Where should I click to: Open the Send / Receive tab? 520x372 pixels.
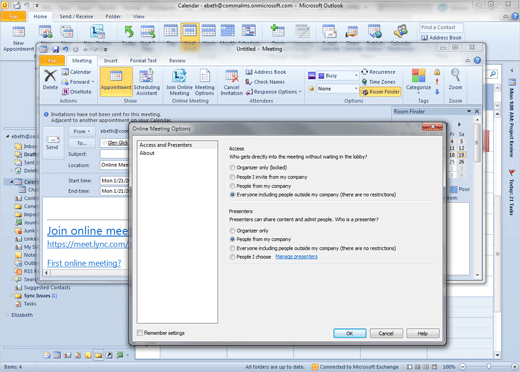tap(76, 16)
